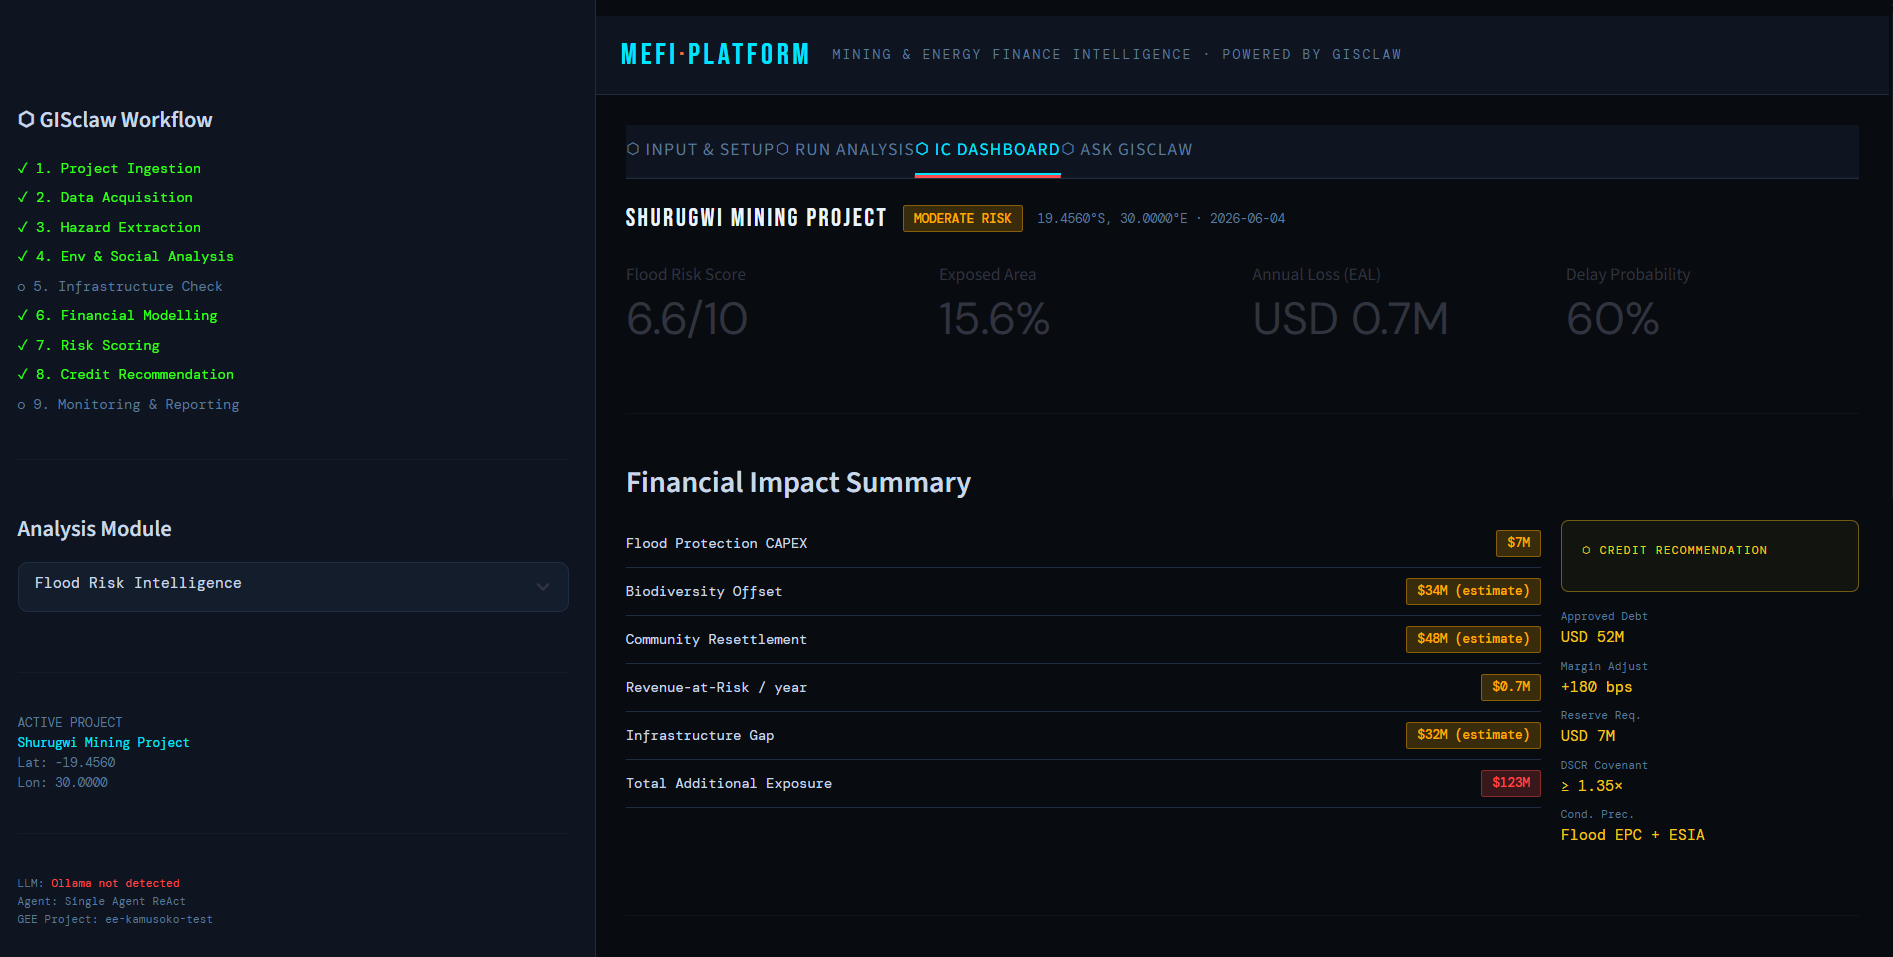Click the $32M Infrastructure Gap estimate badge

[x=1473, y=735]
